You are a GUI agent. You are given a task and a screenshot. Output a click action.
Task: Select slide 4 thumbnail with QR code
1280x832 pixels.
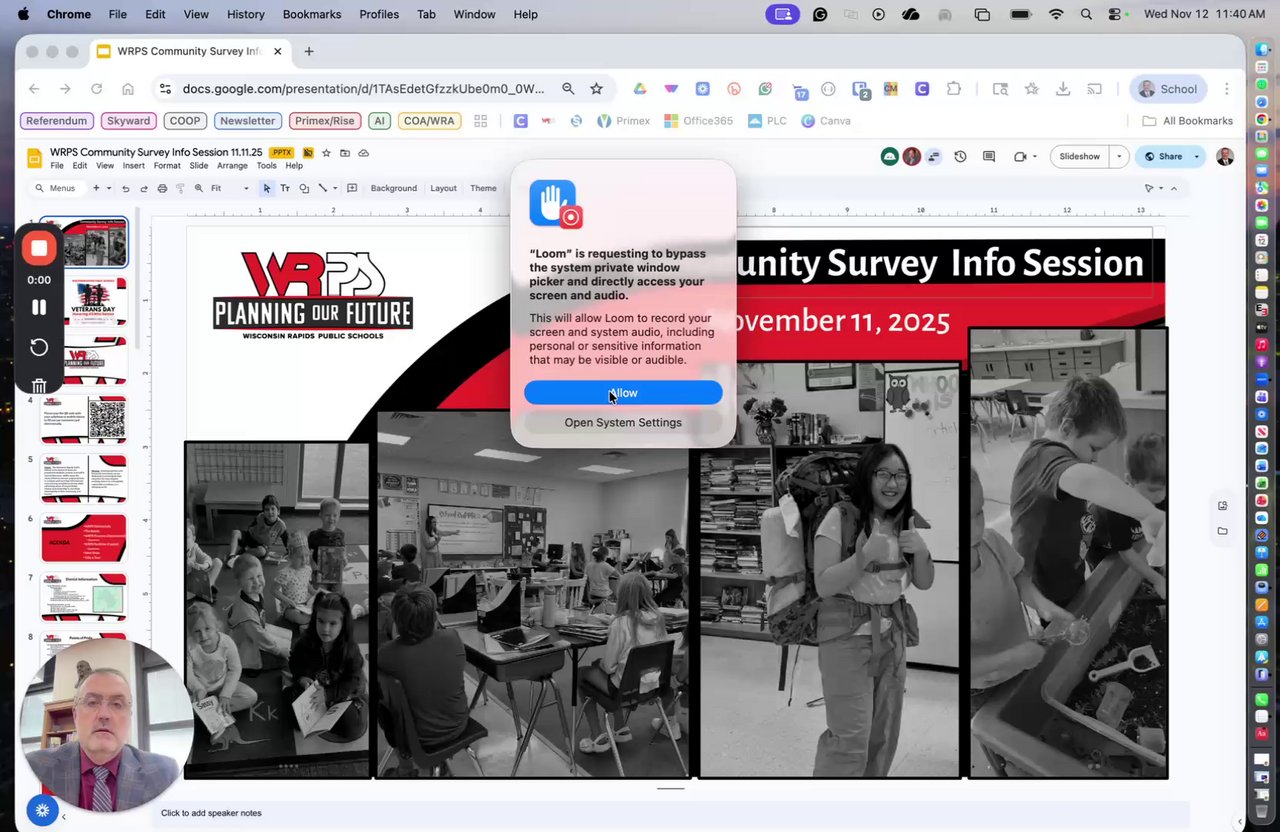(x=84, y=420)
